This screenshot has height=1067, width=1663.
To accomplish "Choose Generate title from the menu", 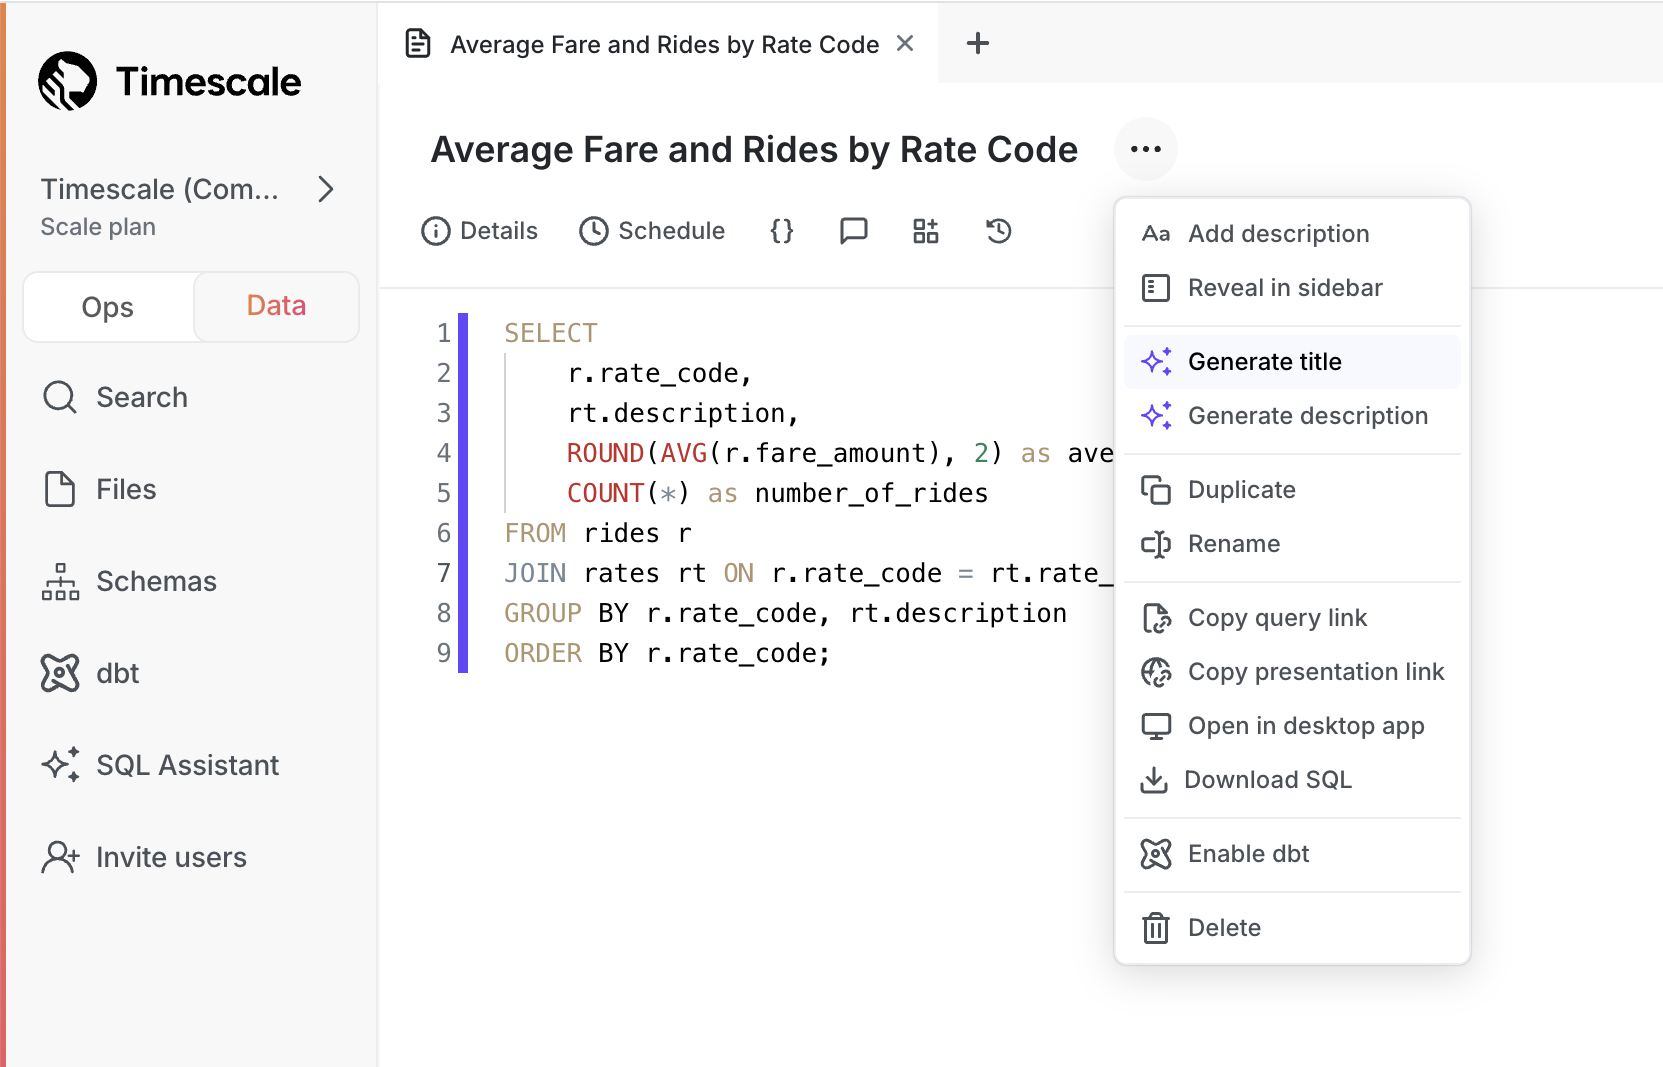I will click(x=1264, y=362).
